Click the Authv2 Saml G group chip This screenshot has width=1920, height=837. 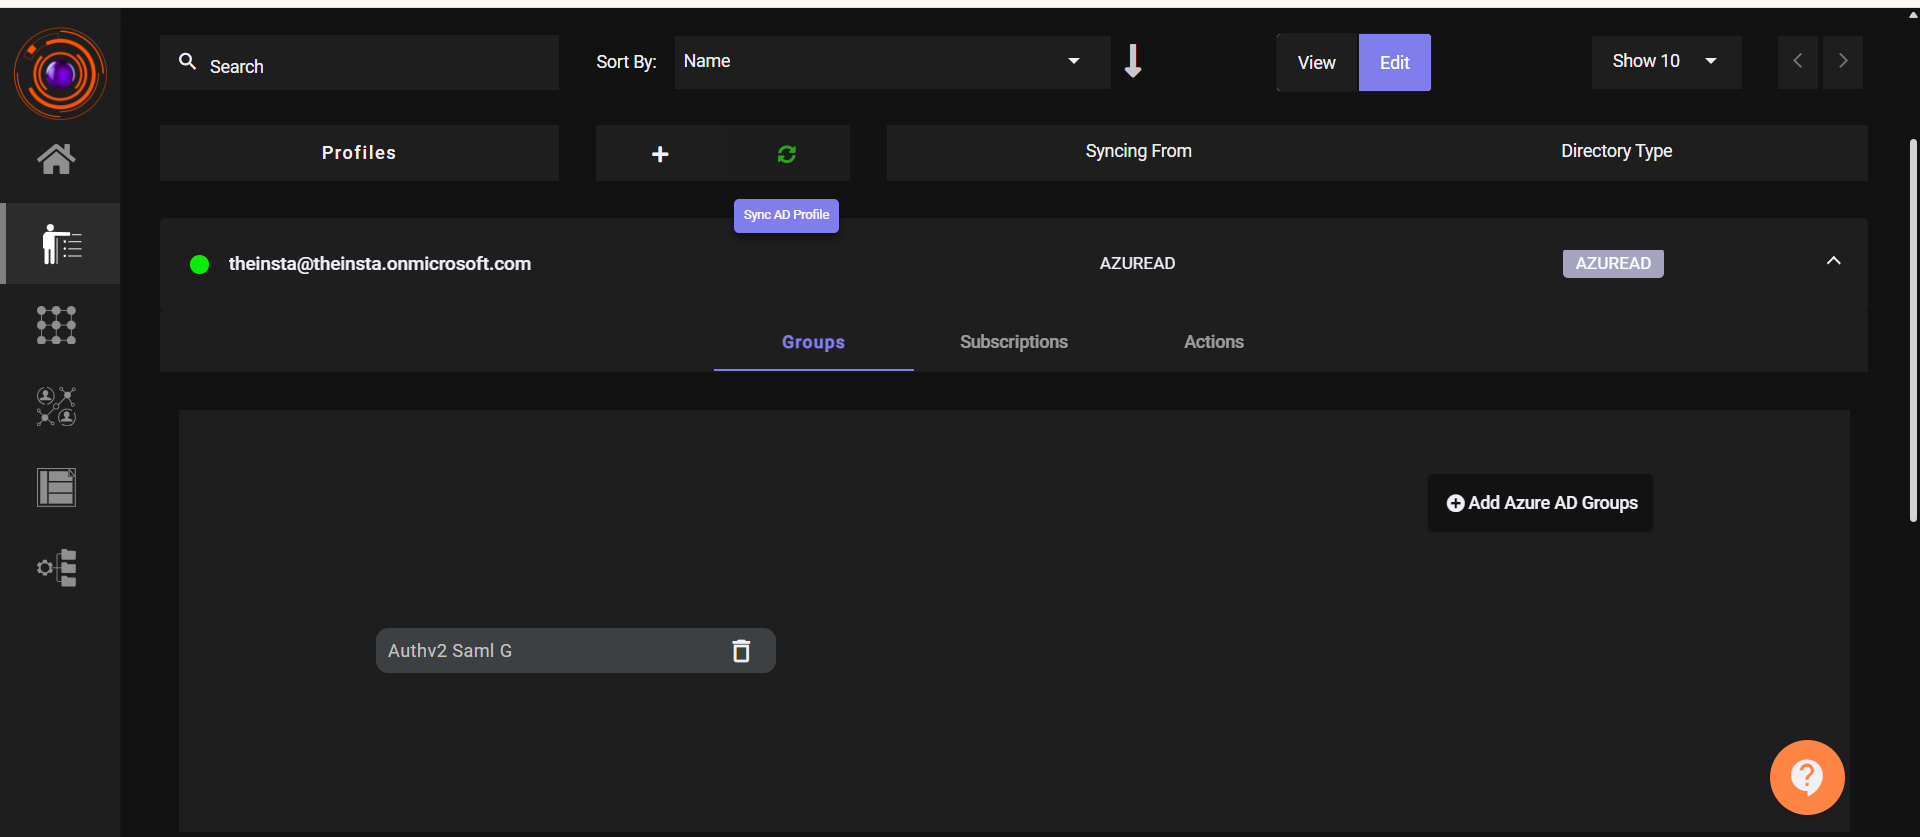(x=576, y=651)
